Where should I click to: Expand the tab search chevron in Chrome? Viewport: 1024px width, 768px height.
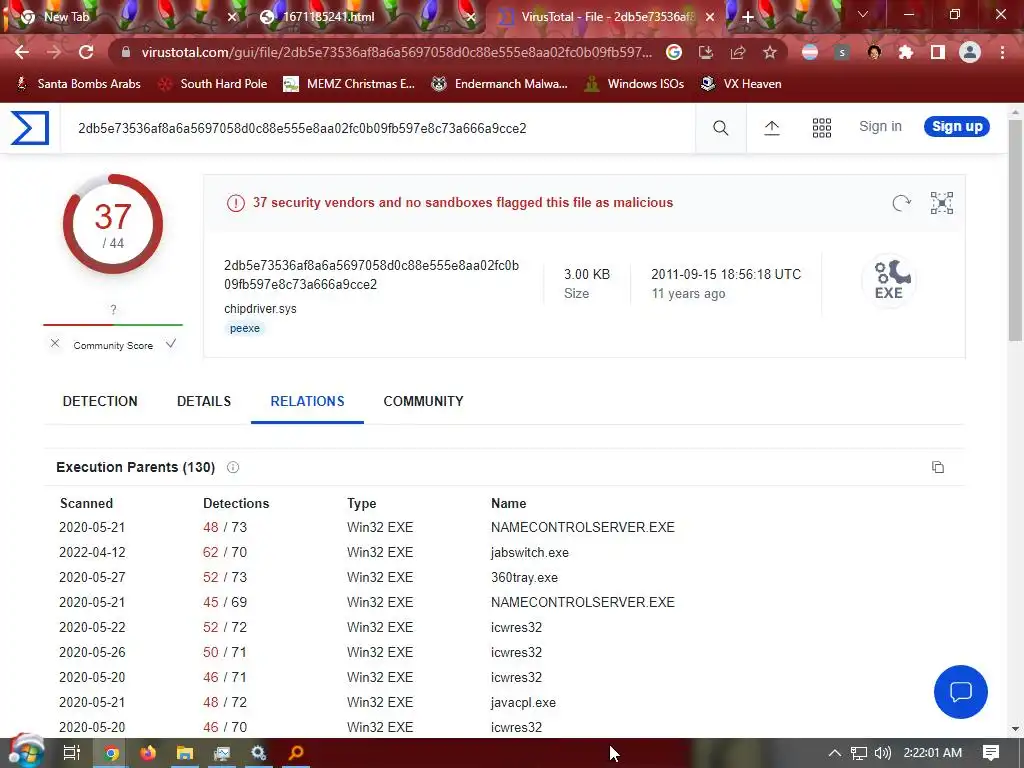(862, 14)
